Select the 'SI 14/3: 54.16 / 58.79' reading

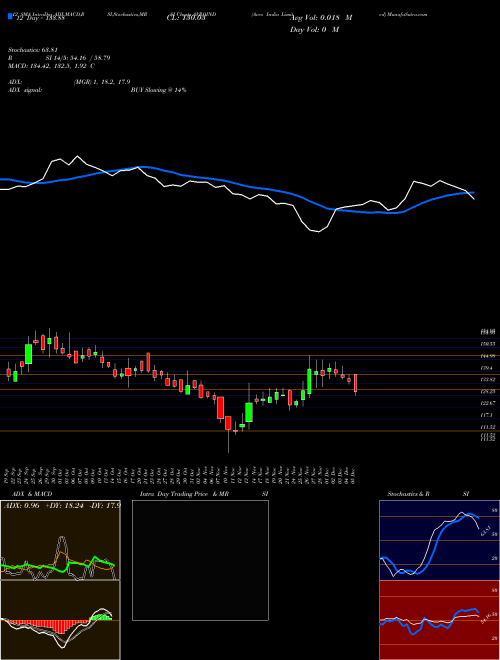coord(78,58)
